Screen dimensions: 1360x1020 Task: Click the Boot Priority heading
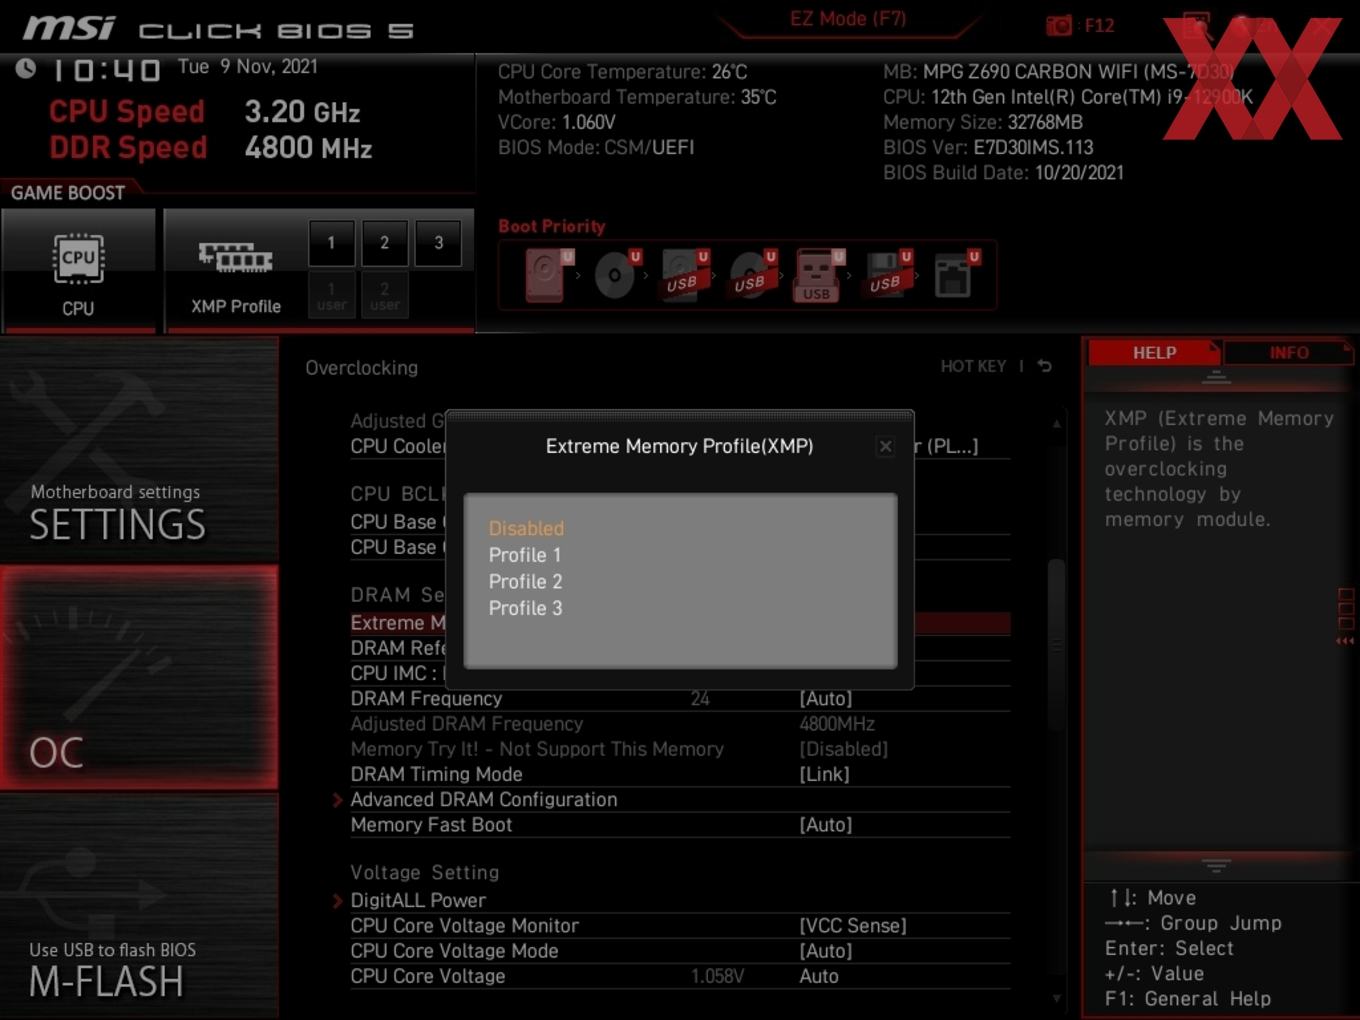click(x=552, y=226)
